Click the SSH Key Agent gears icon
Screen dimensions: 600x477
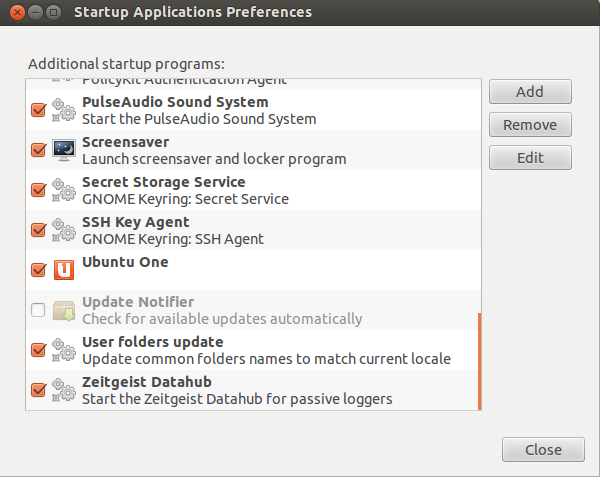(x=64, y=230)
